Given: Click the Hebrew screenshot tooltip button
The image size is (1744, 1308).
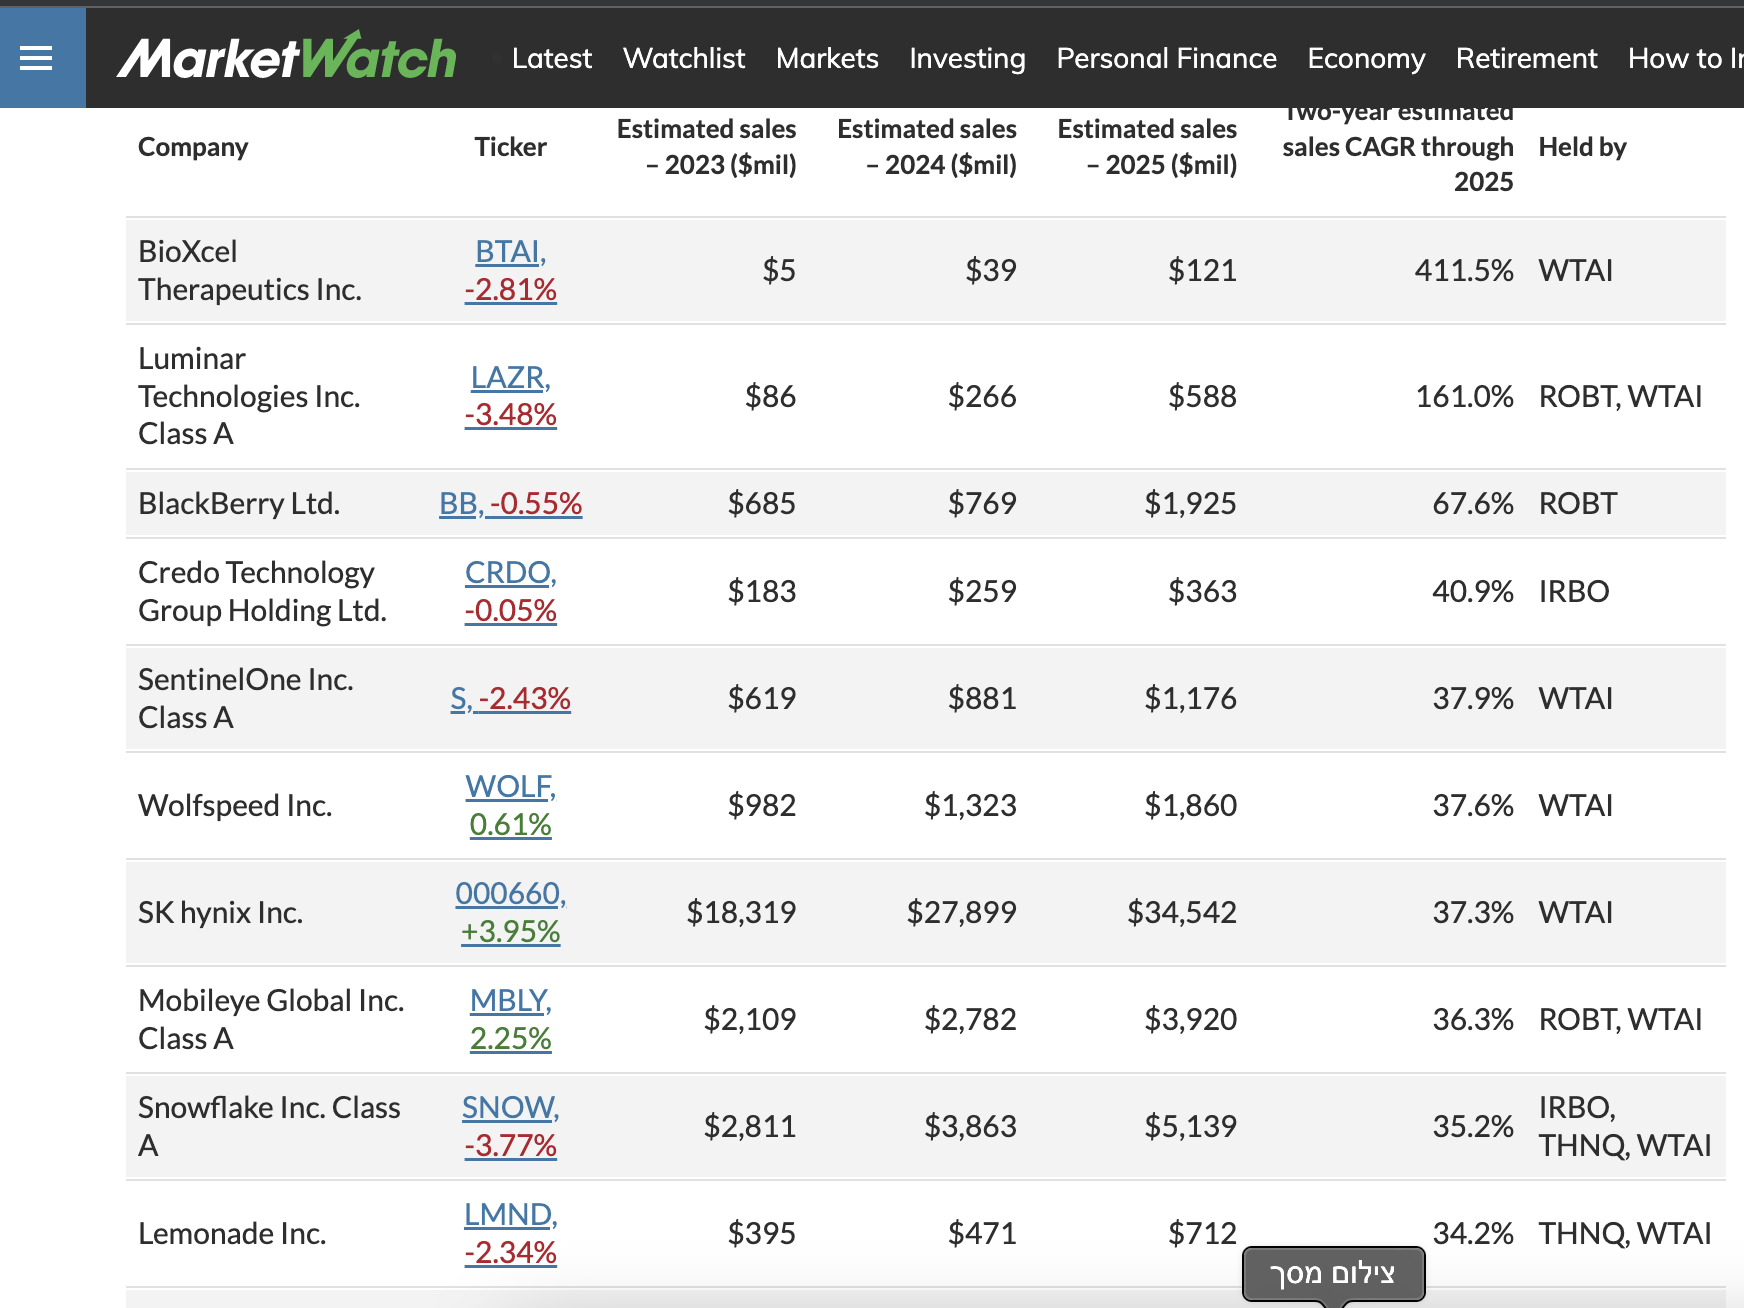Looking at the screenshot, I should pyautogui.click(x=1333, y=1274).
